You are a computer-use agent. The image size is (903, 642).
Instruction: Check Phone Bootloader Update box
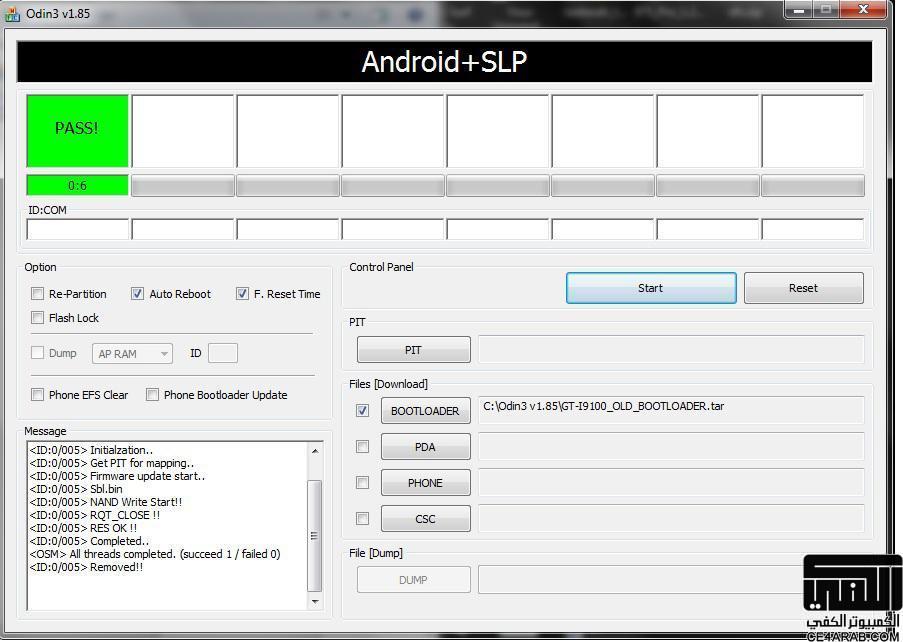pyautogui.click(x=152, y=395)
